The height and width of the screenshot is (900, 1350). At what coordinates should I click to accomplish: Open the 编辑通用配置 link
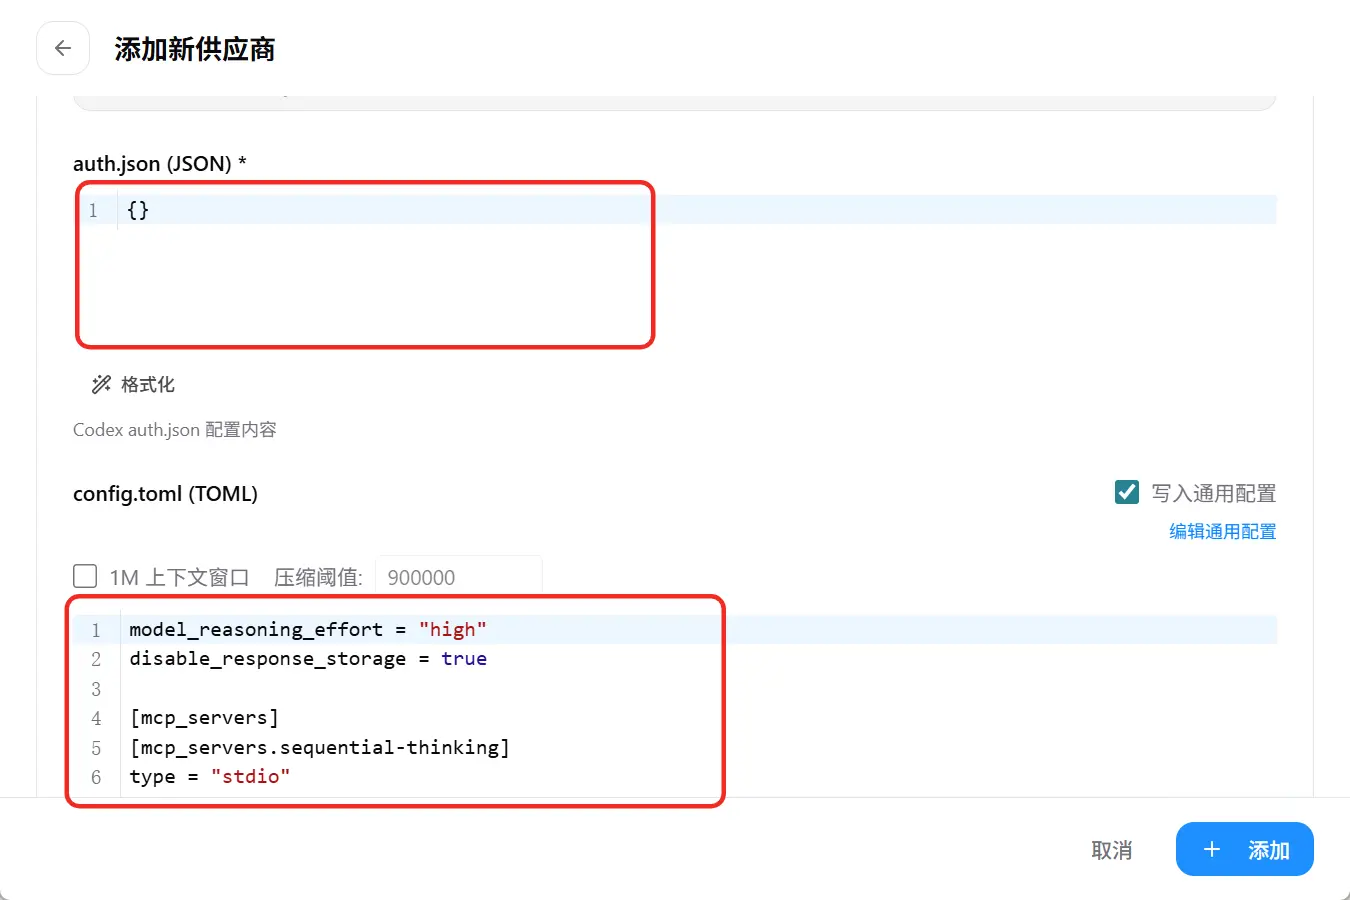[x=1222, y=532]
